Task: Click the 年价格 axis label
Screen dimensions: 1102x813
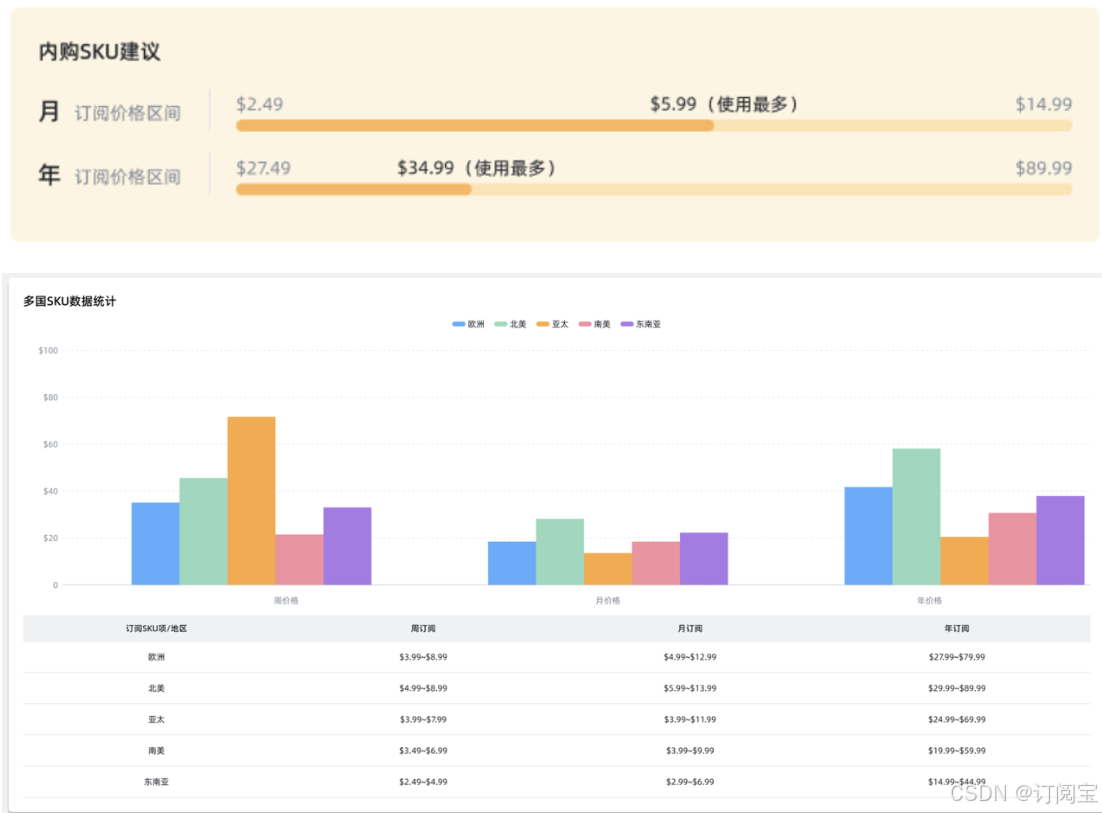Action: (x=929, y=600)
